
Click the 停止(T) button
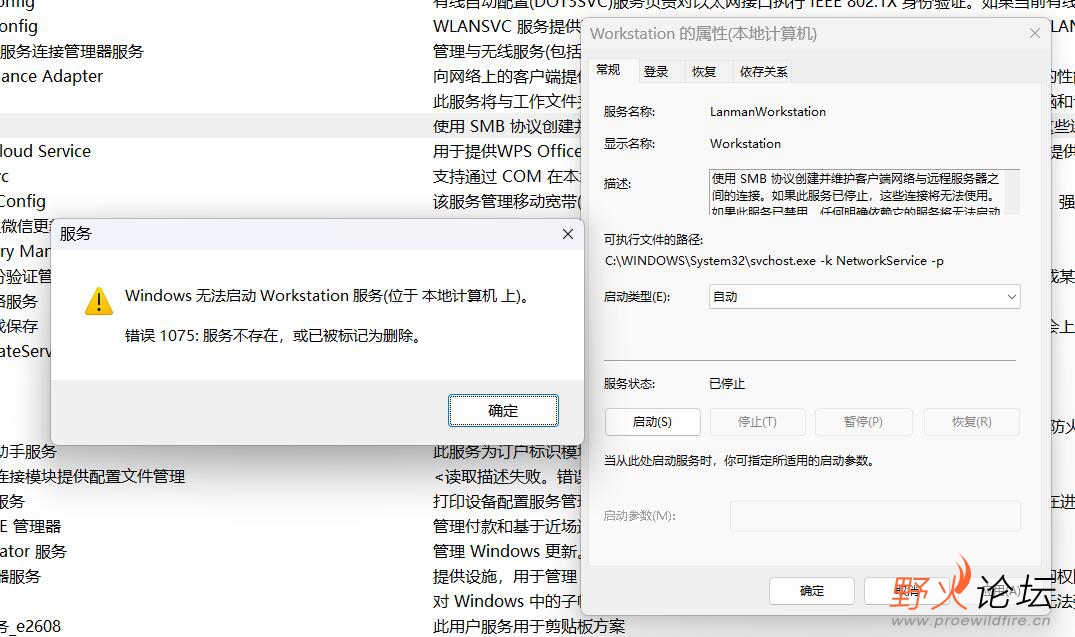(757, 422)
